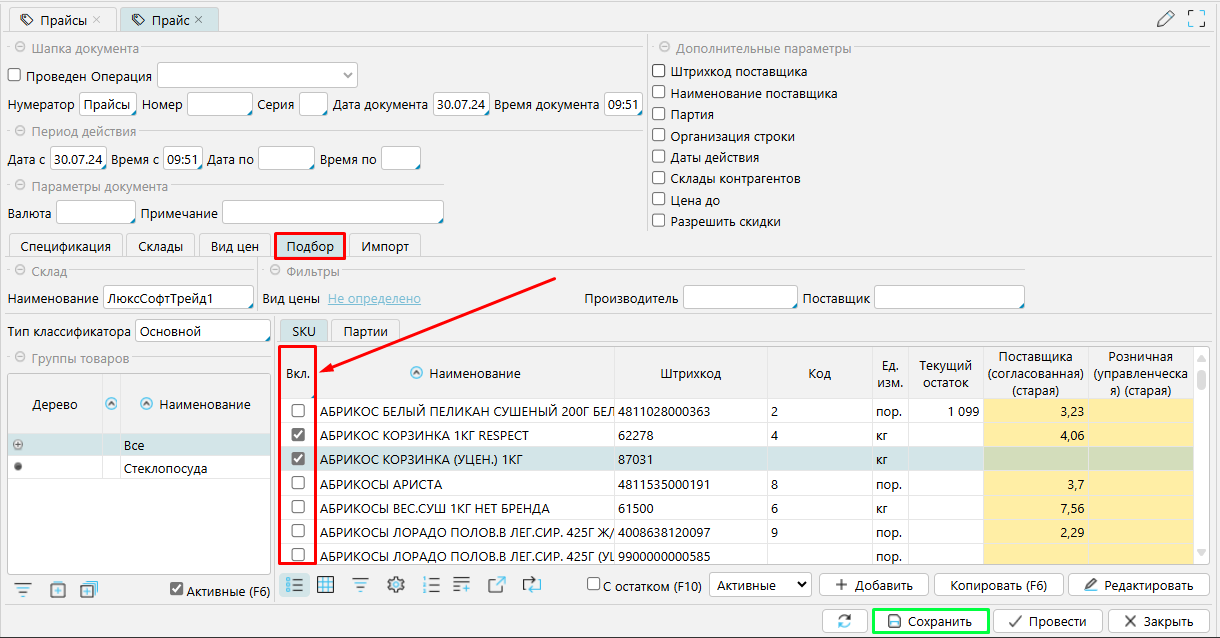Viewport: 1220px width, 638px height.
Task: Open table settings gear icon
Action: (x=395, y=585)
